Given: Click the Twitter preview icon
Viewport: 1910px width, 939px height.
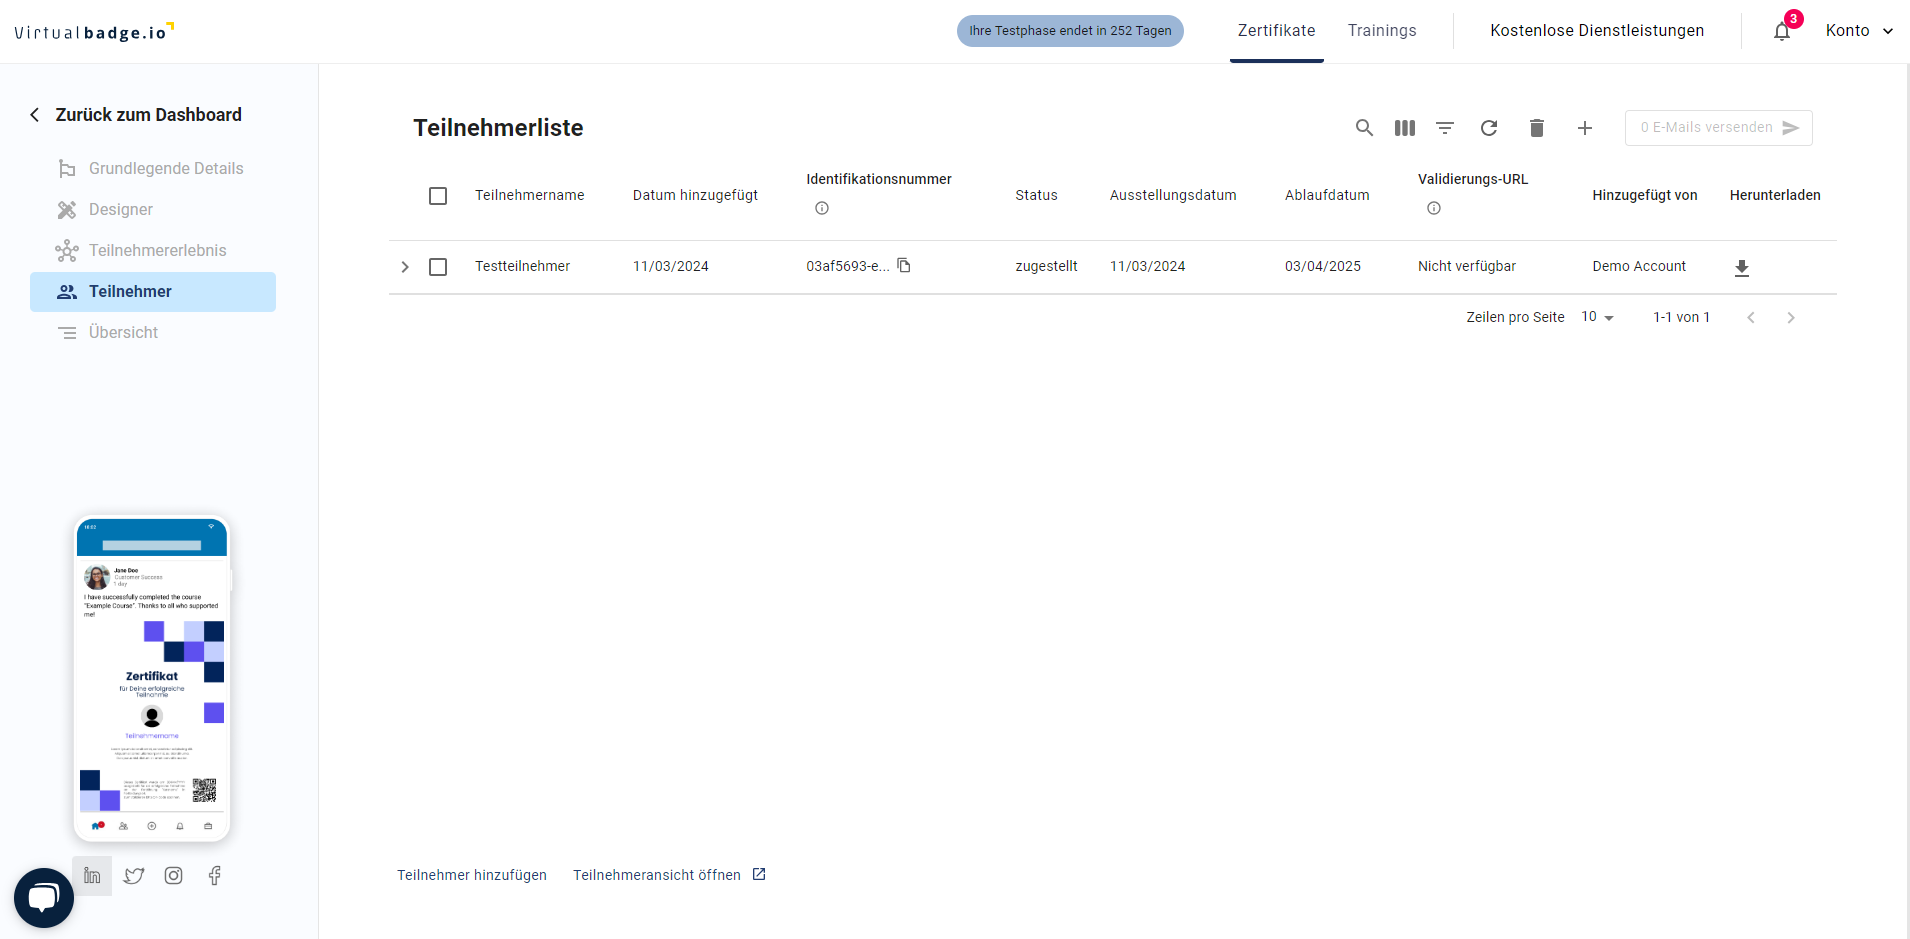Looking at the screenshot, I should pos(134,876).
